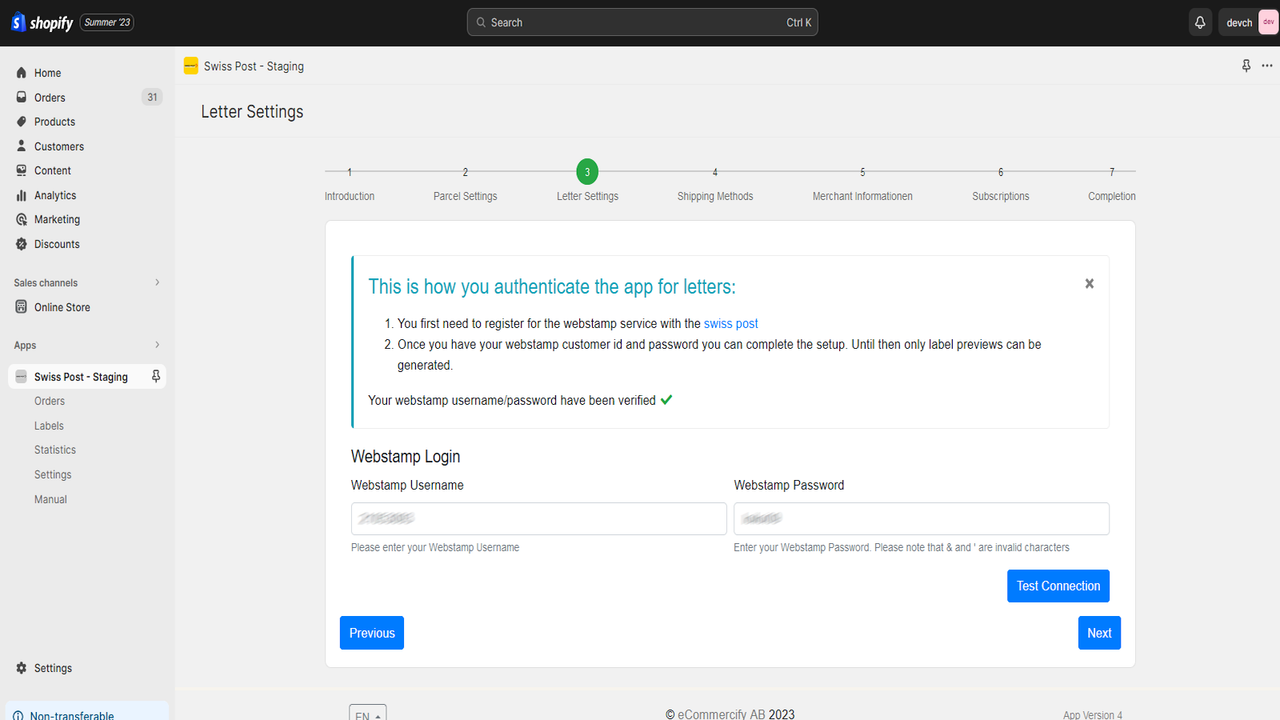Click the Webstamp Username input field
Screen dimensions: 1280x720
pyautogui.click(x=538, y=518)
